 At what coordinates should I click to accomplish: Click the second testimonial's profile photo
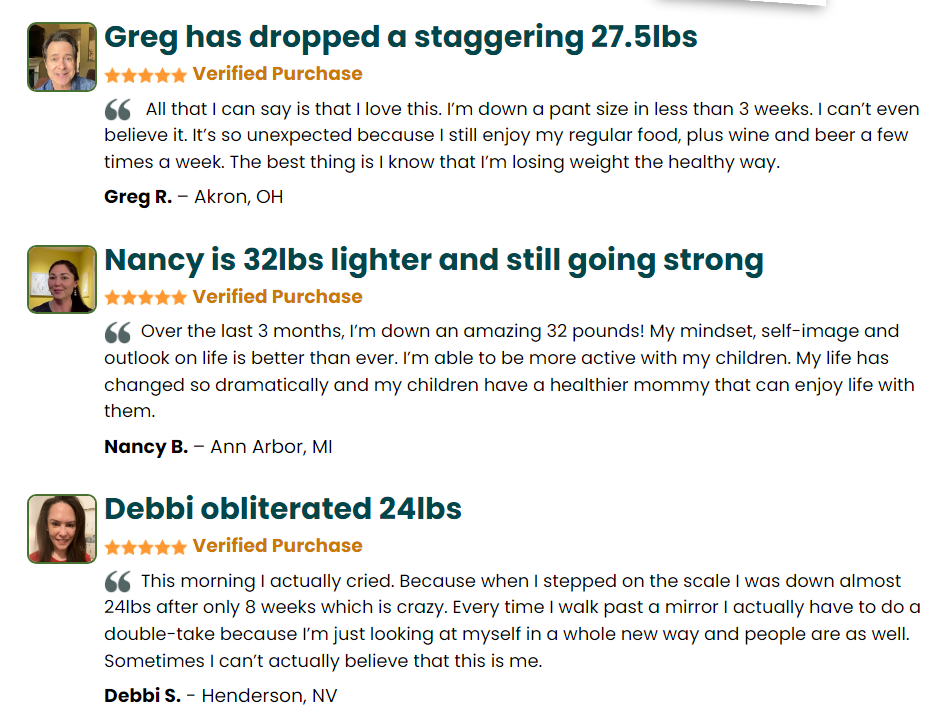pos(62,279)
